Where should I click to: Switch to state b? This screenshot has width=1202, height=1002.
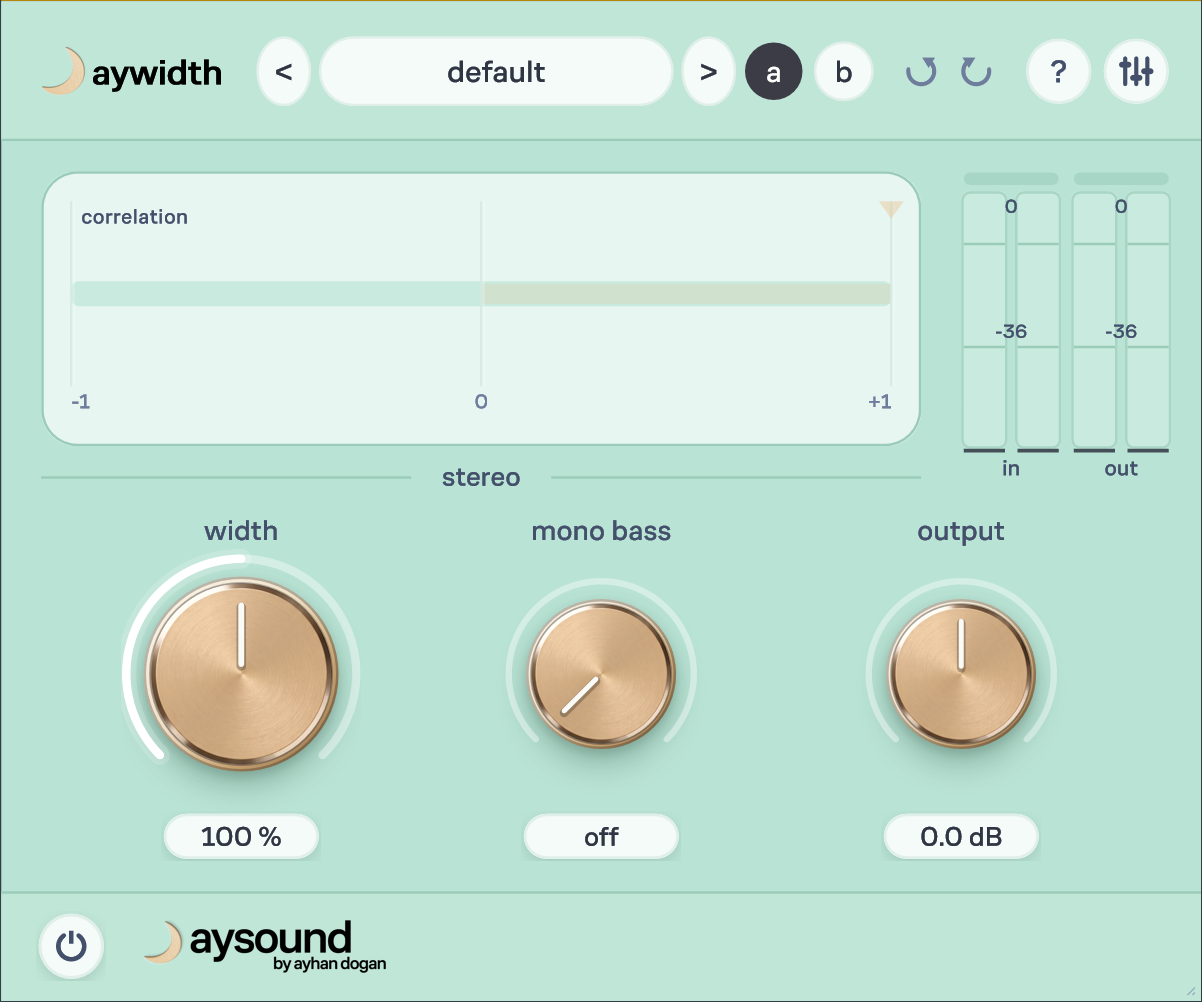click(x=844, y=72)
